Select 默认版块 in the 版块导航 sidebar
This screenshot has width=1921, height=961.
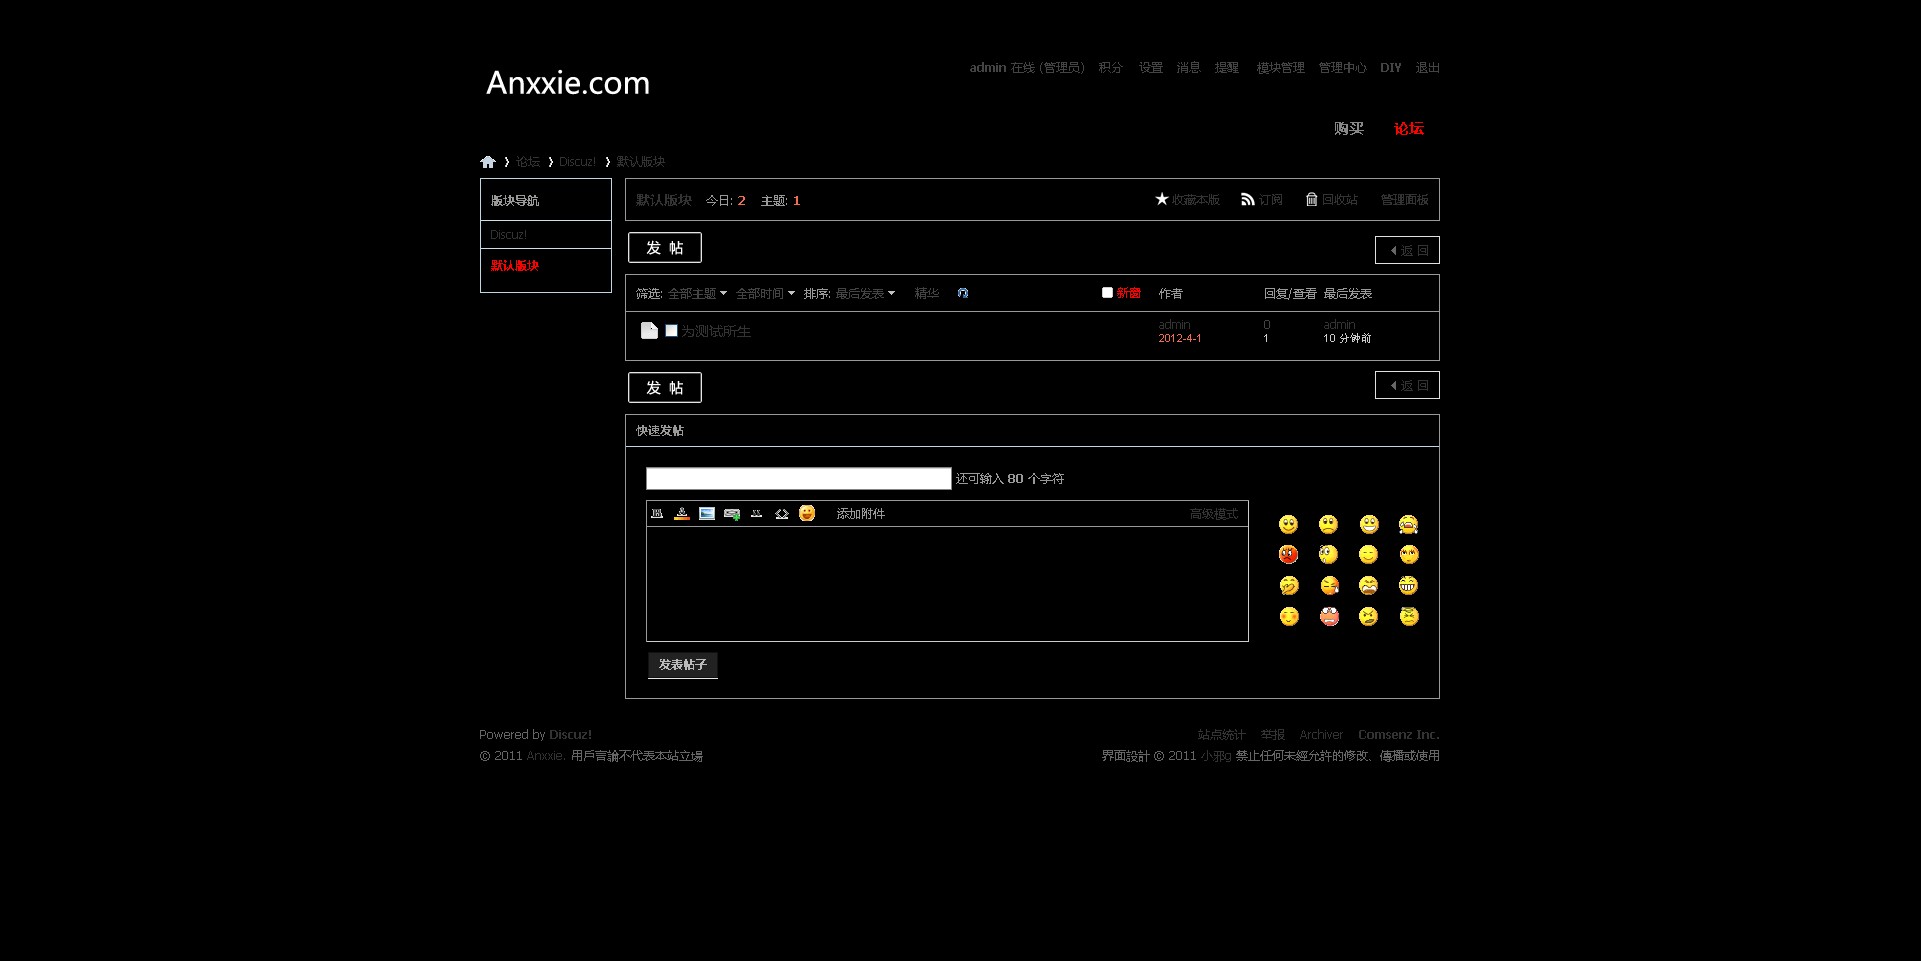click(515, 266)
